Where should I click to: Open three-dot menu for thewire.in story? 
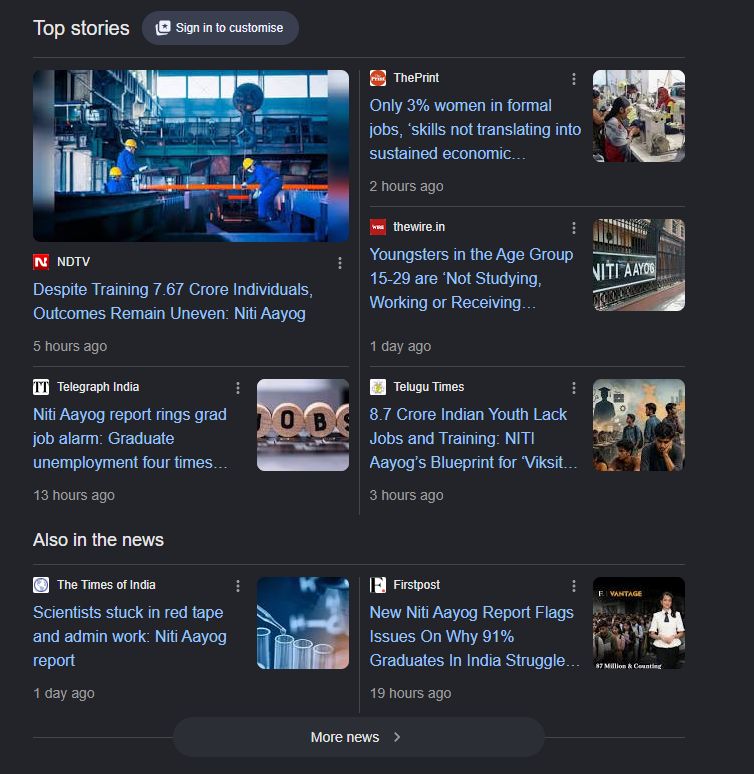coord(574,228)
